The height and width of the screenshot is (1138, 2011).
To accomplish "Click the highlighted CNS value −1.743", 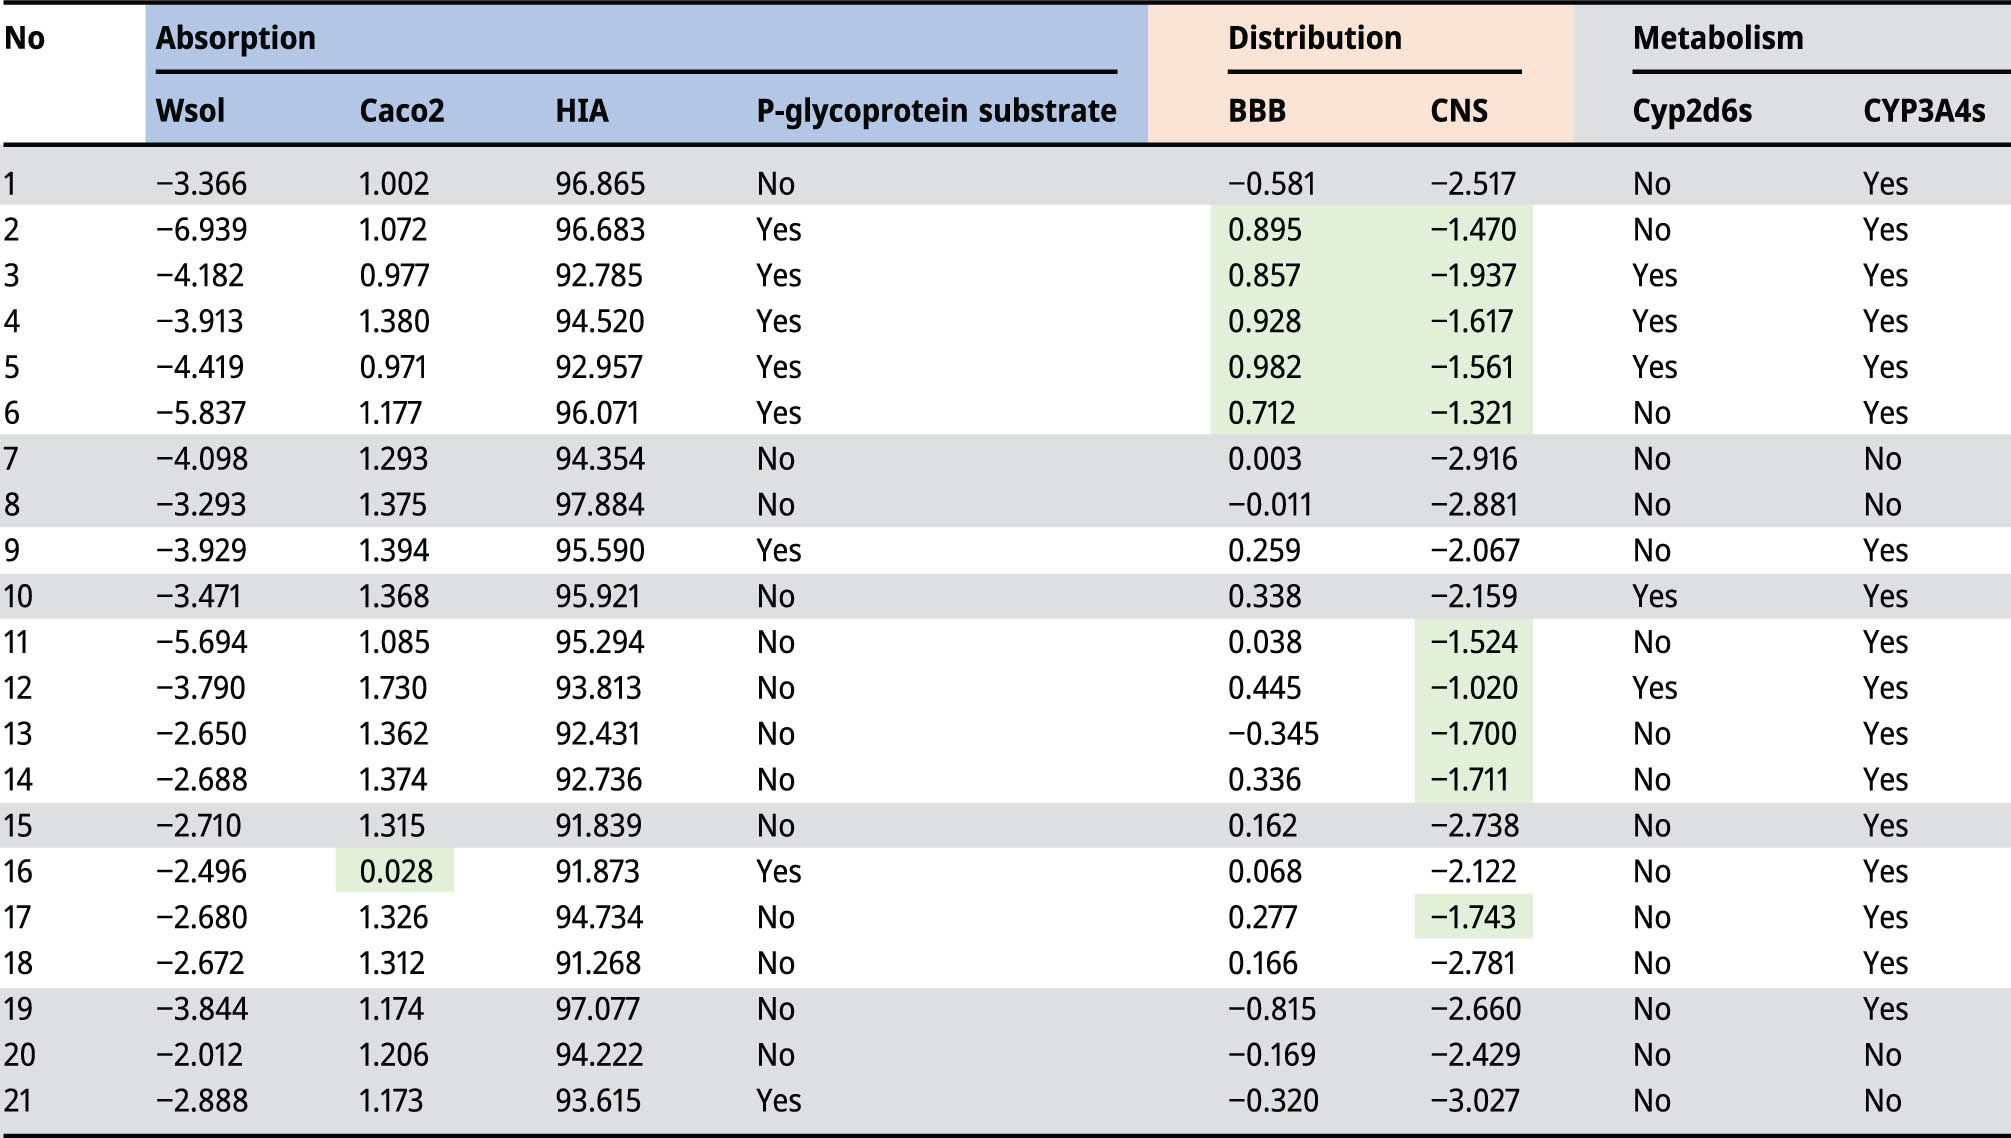I will [1473, 917].
